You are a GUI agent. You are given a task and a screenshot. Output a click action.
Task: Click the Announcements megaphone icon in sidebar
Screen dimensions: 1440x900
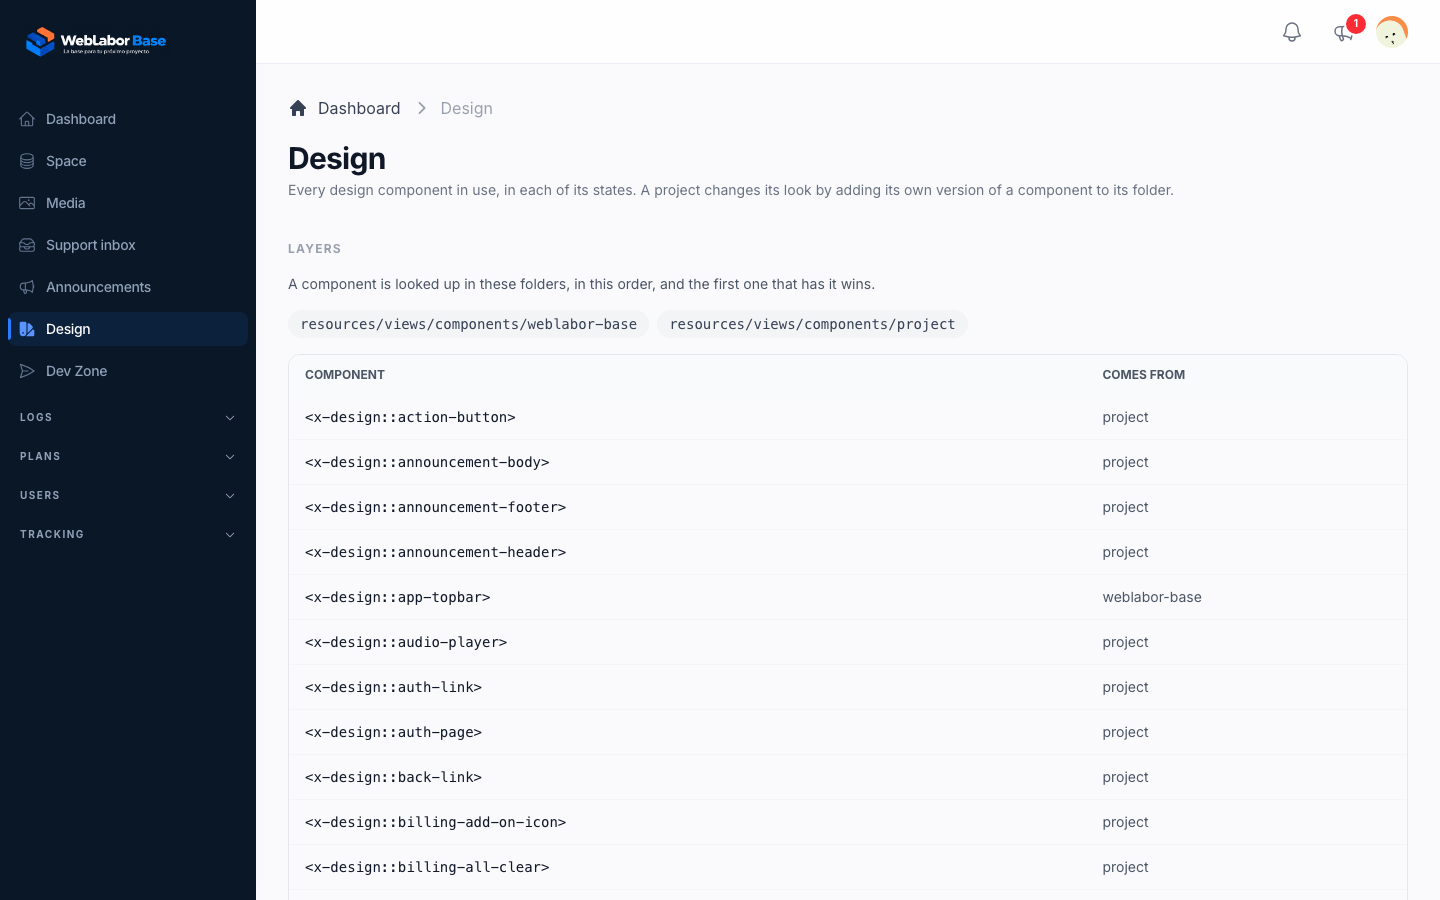tap(27, 287)
